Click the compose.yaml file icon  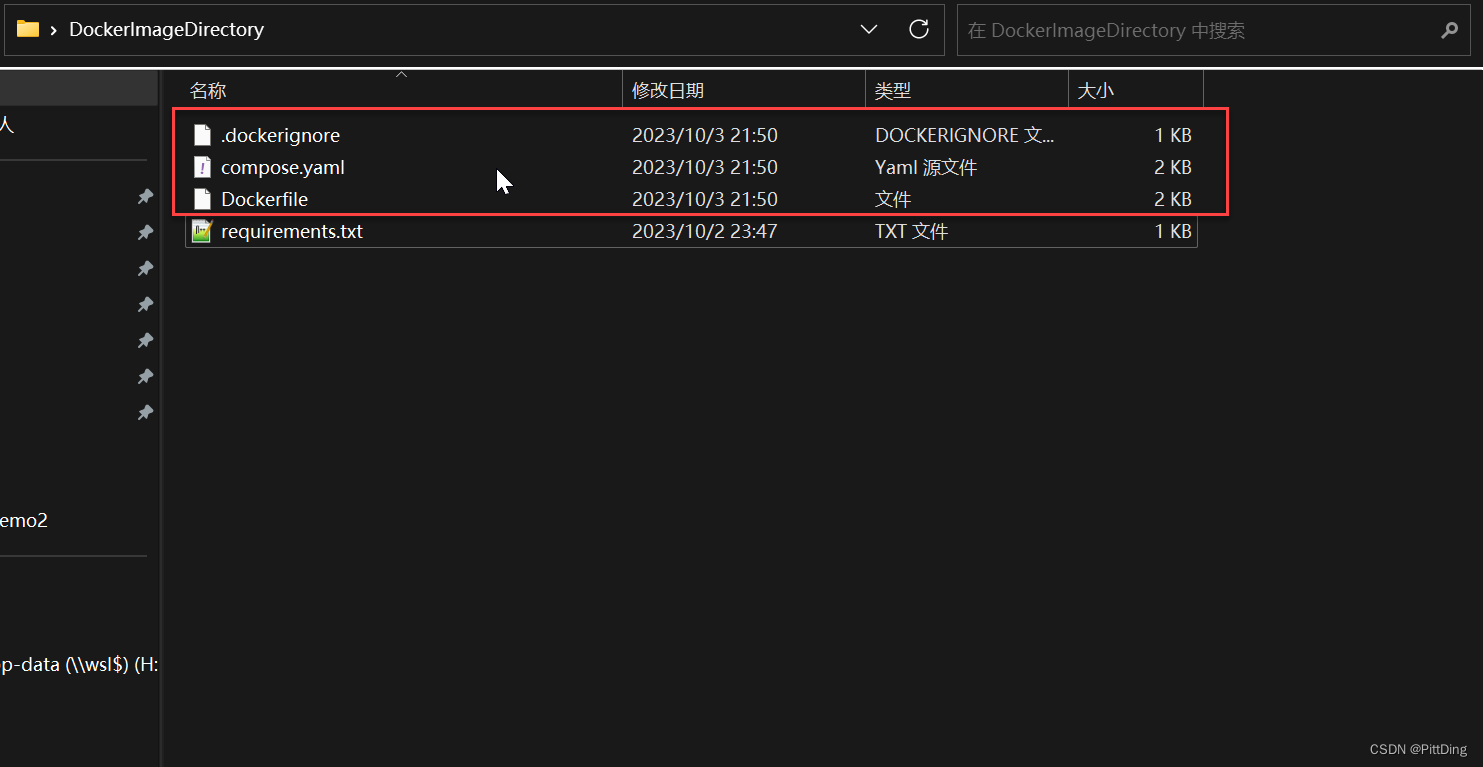pos(202,167)
